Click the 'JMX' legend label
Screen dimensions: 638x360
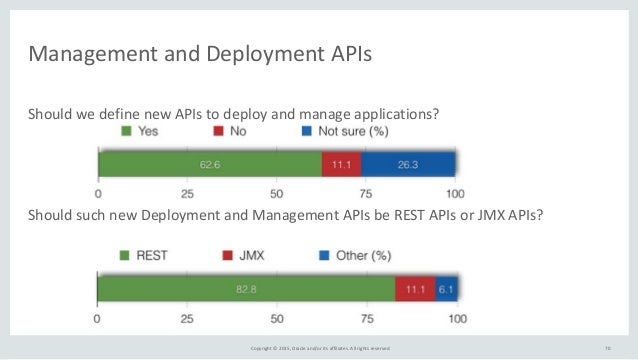coord(252,255)
